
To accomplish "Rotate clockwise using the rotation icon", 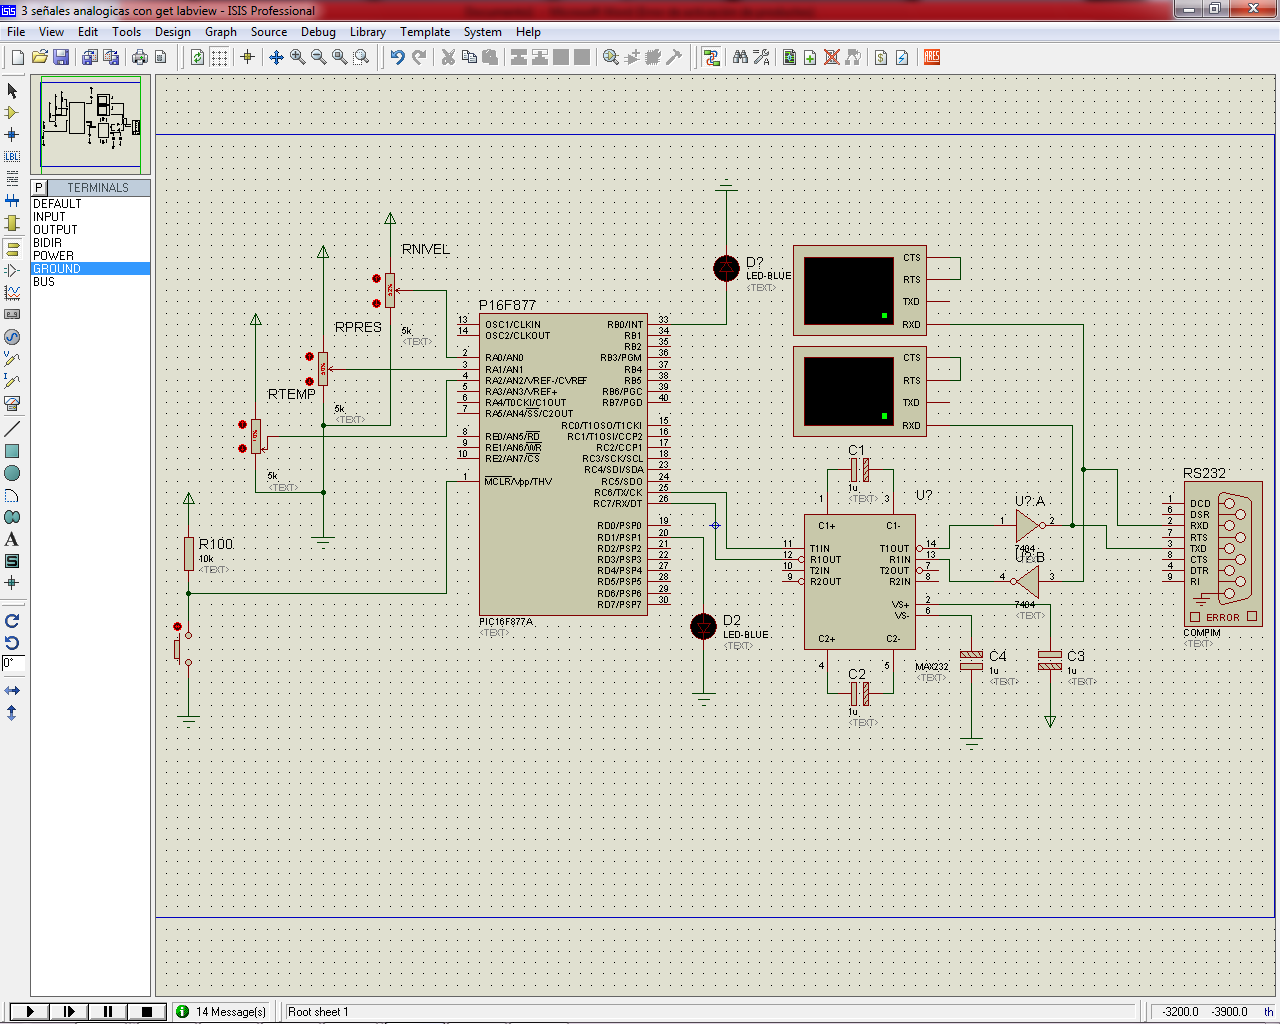I will tap(12, 620).
